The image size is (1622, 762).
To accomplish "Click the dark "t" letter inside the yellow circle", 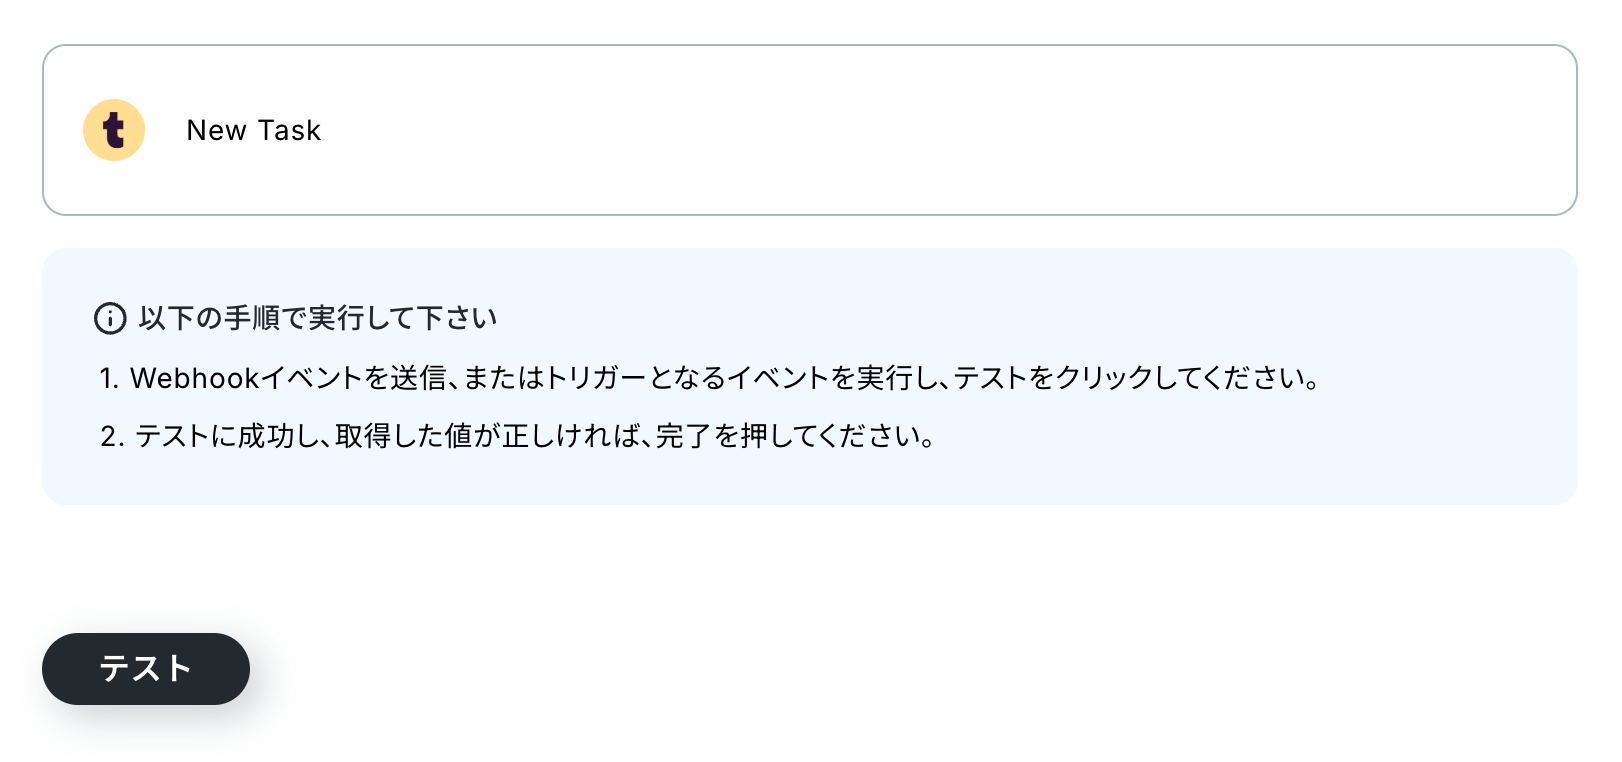I will pos(114,130).
